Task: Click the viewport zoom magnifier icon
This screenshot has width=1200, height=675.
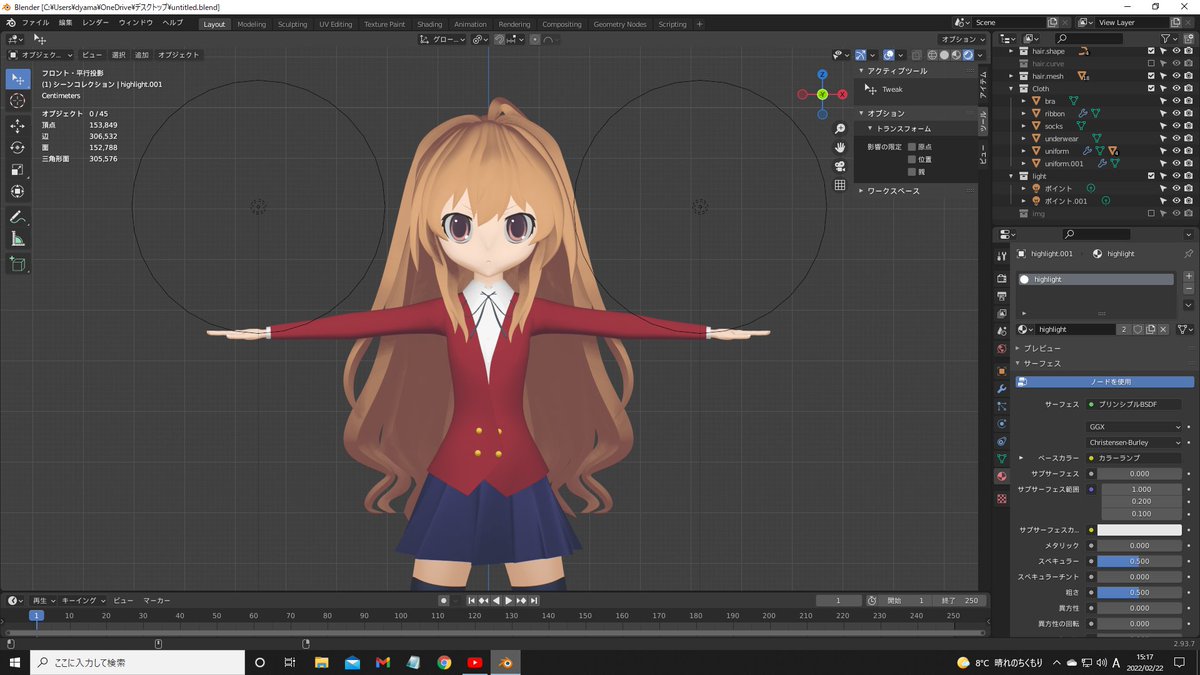Action: pos(840,129)
